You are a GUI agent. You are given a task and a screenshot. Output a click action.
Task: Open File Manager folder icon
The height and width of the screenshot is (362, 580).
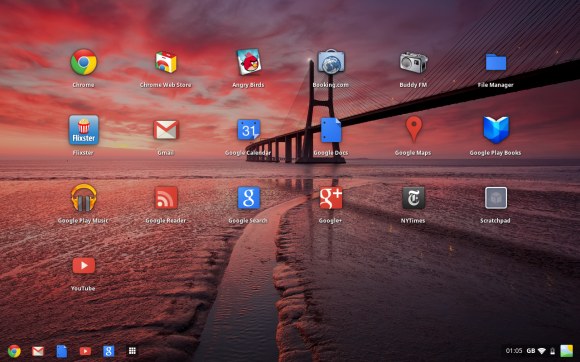coord(496,62)
